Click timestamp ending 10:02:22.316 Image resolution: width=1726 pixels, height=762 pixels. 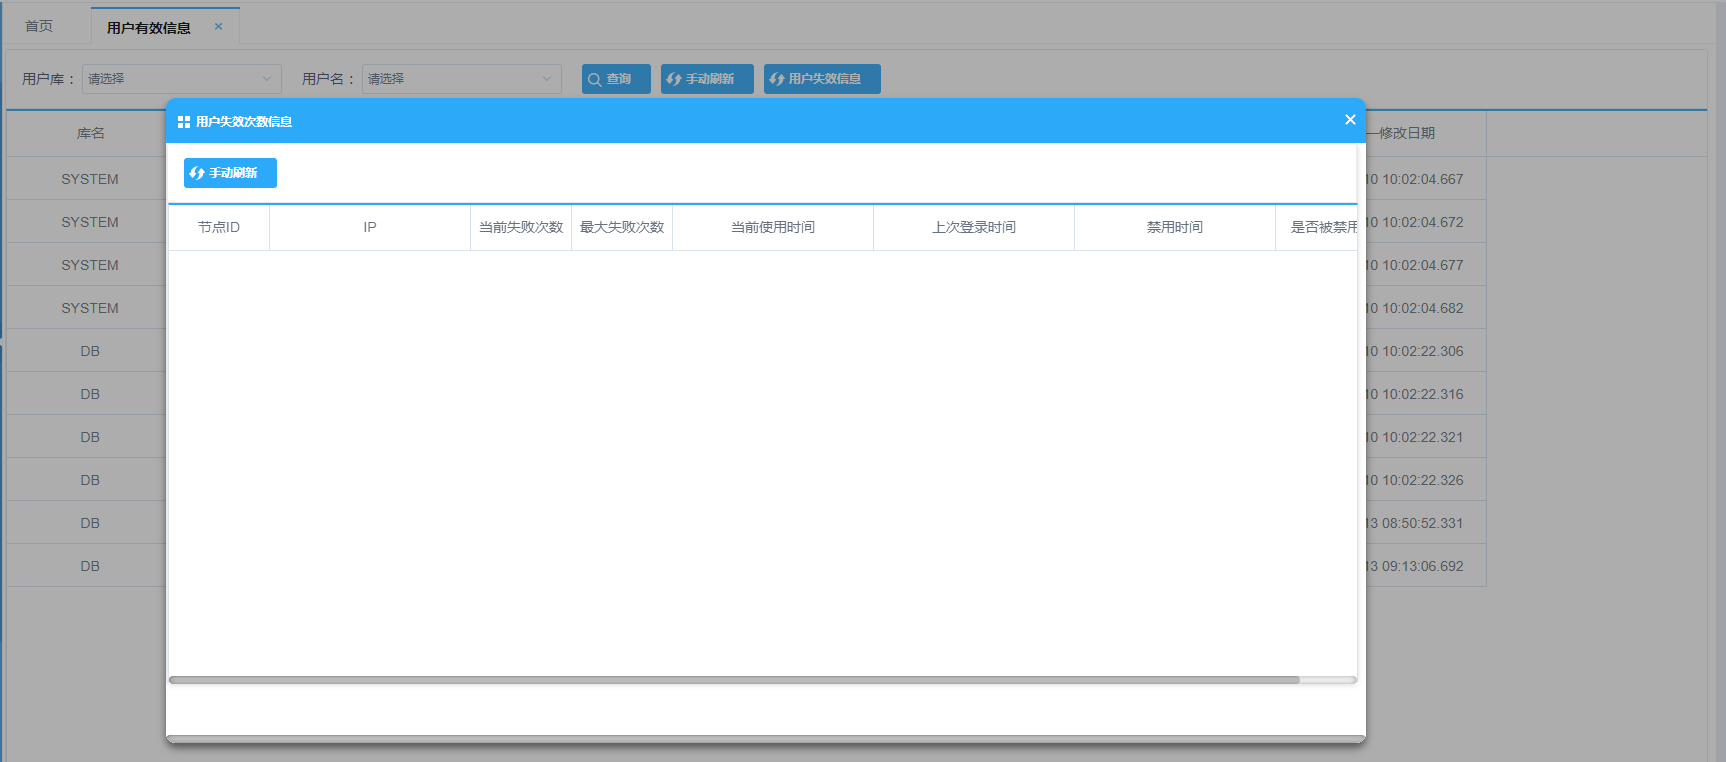coord(1415,394)
